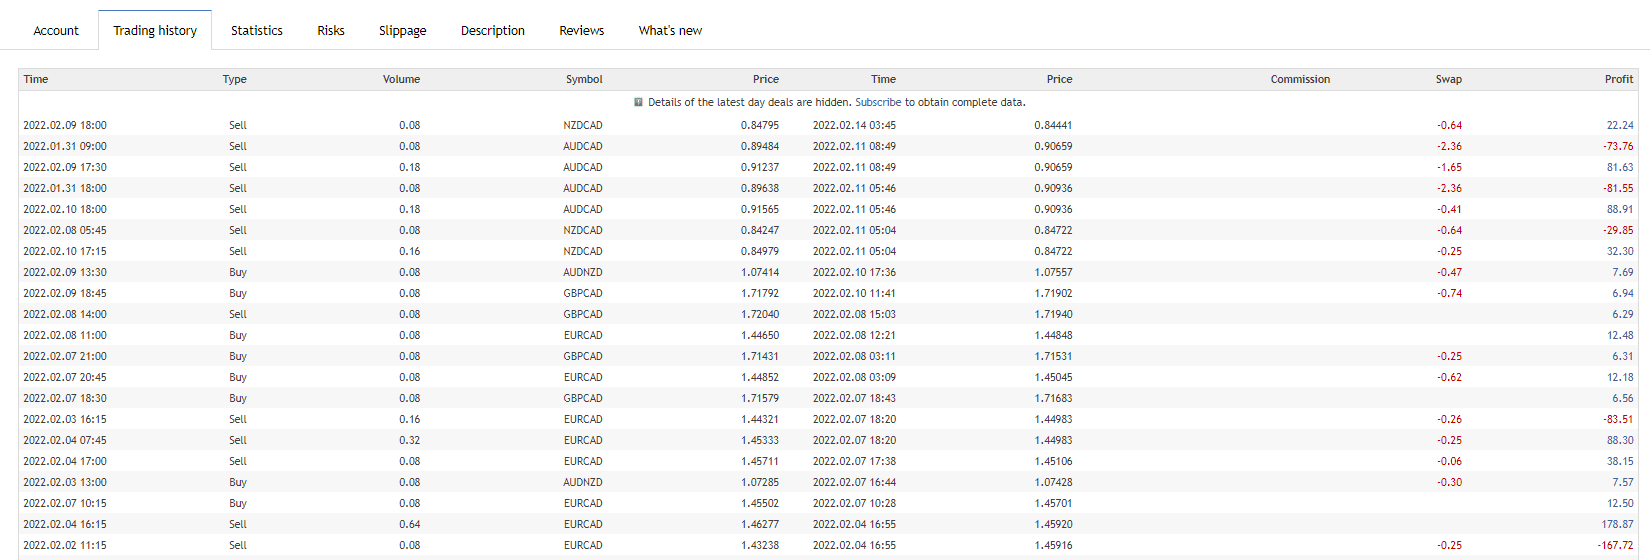Select the close time 2022.02.07 18:43
Viewport: 1650px width, 560px height.
tap(854, 398)
